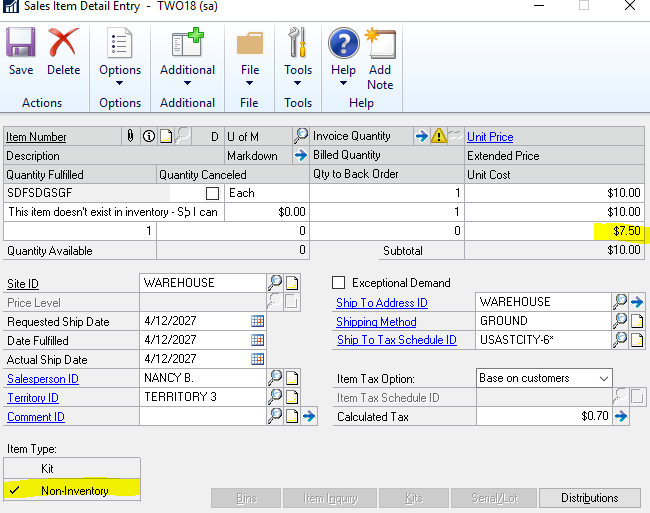Expand the Help dropdown arrow
This screenshot has width=650, height=513.
point(343,83)
